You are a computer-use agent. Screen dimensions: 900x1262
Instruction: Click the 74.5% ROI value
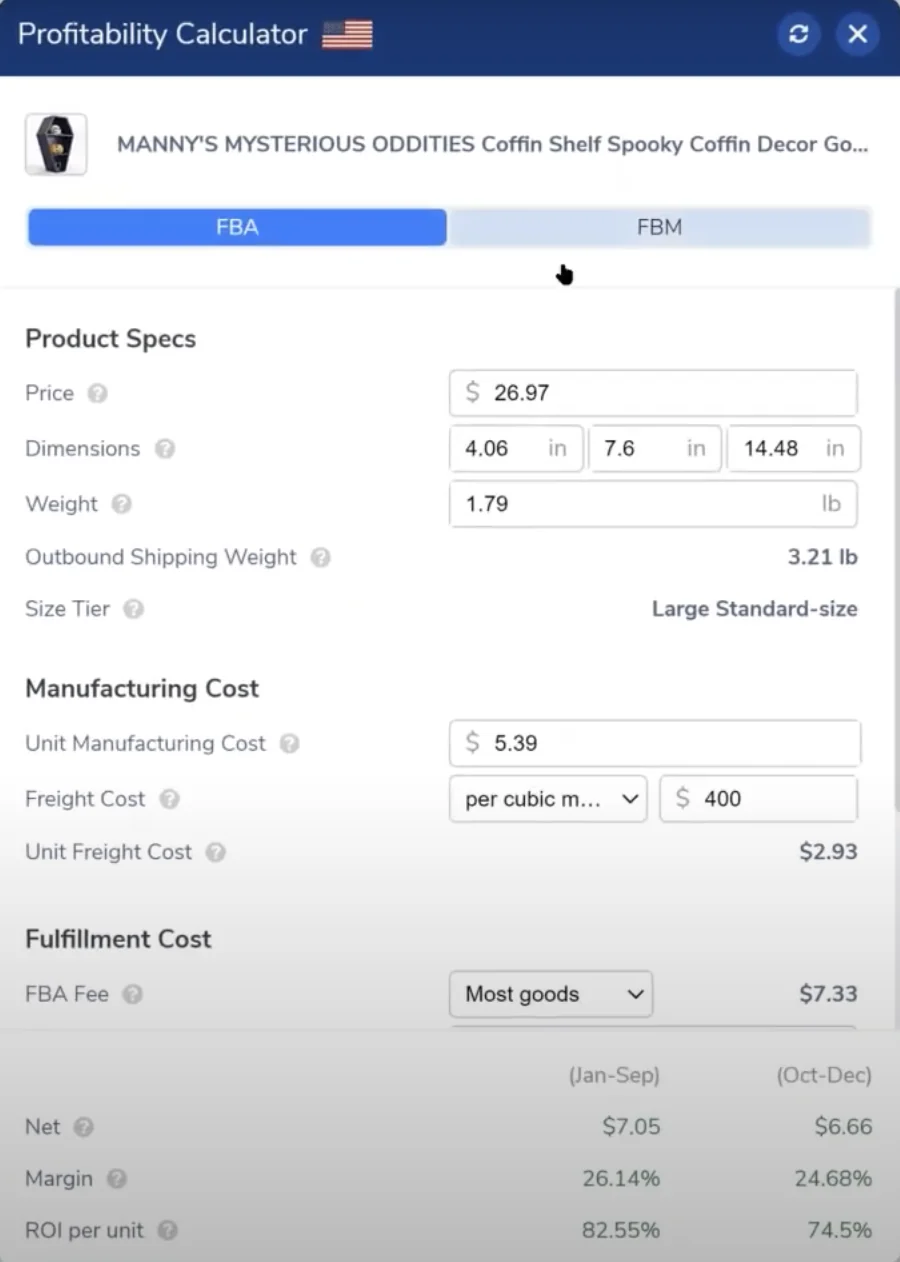(839, 1230)
